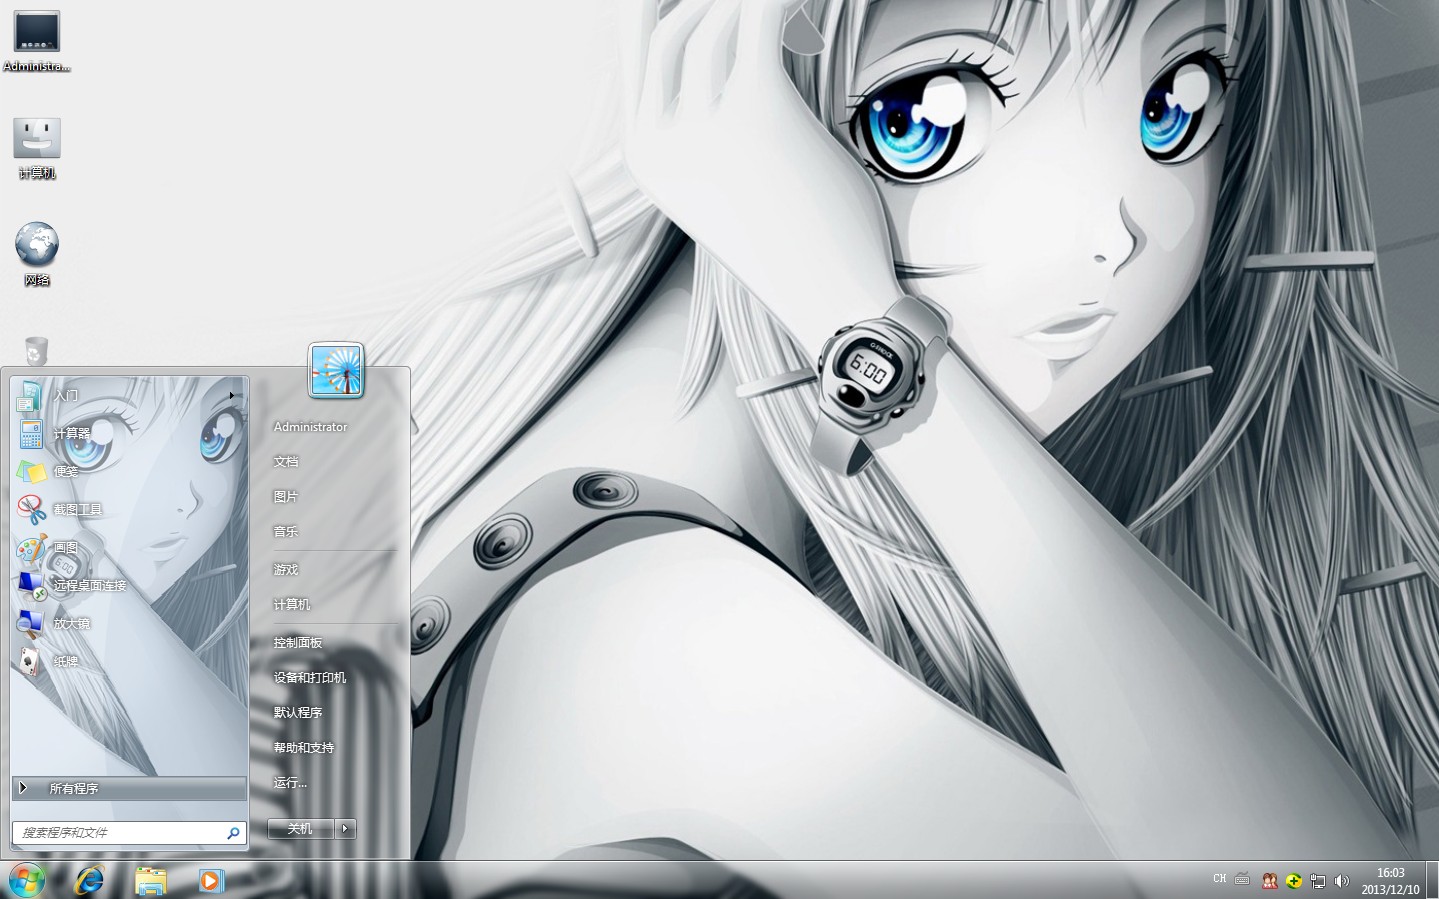Viewport: 1439px width, 899px height.
Task: Launch 远程桌面连接 remote desktop
Action: [x=128, y=586]
